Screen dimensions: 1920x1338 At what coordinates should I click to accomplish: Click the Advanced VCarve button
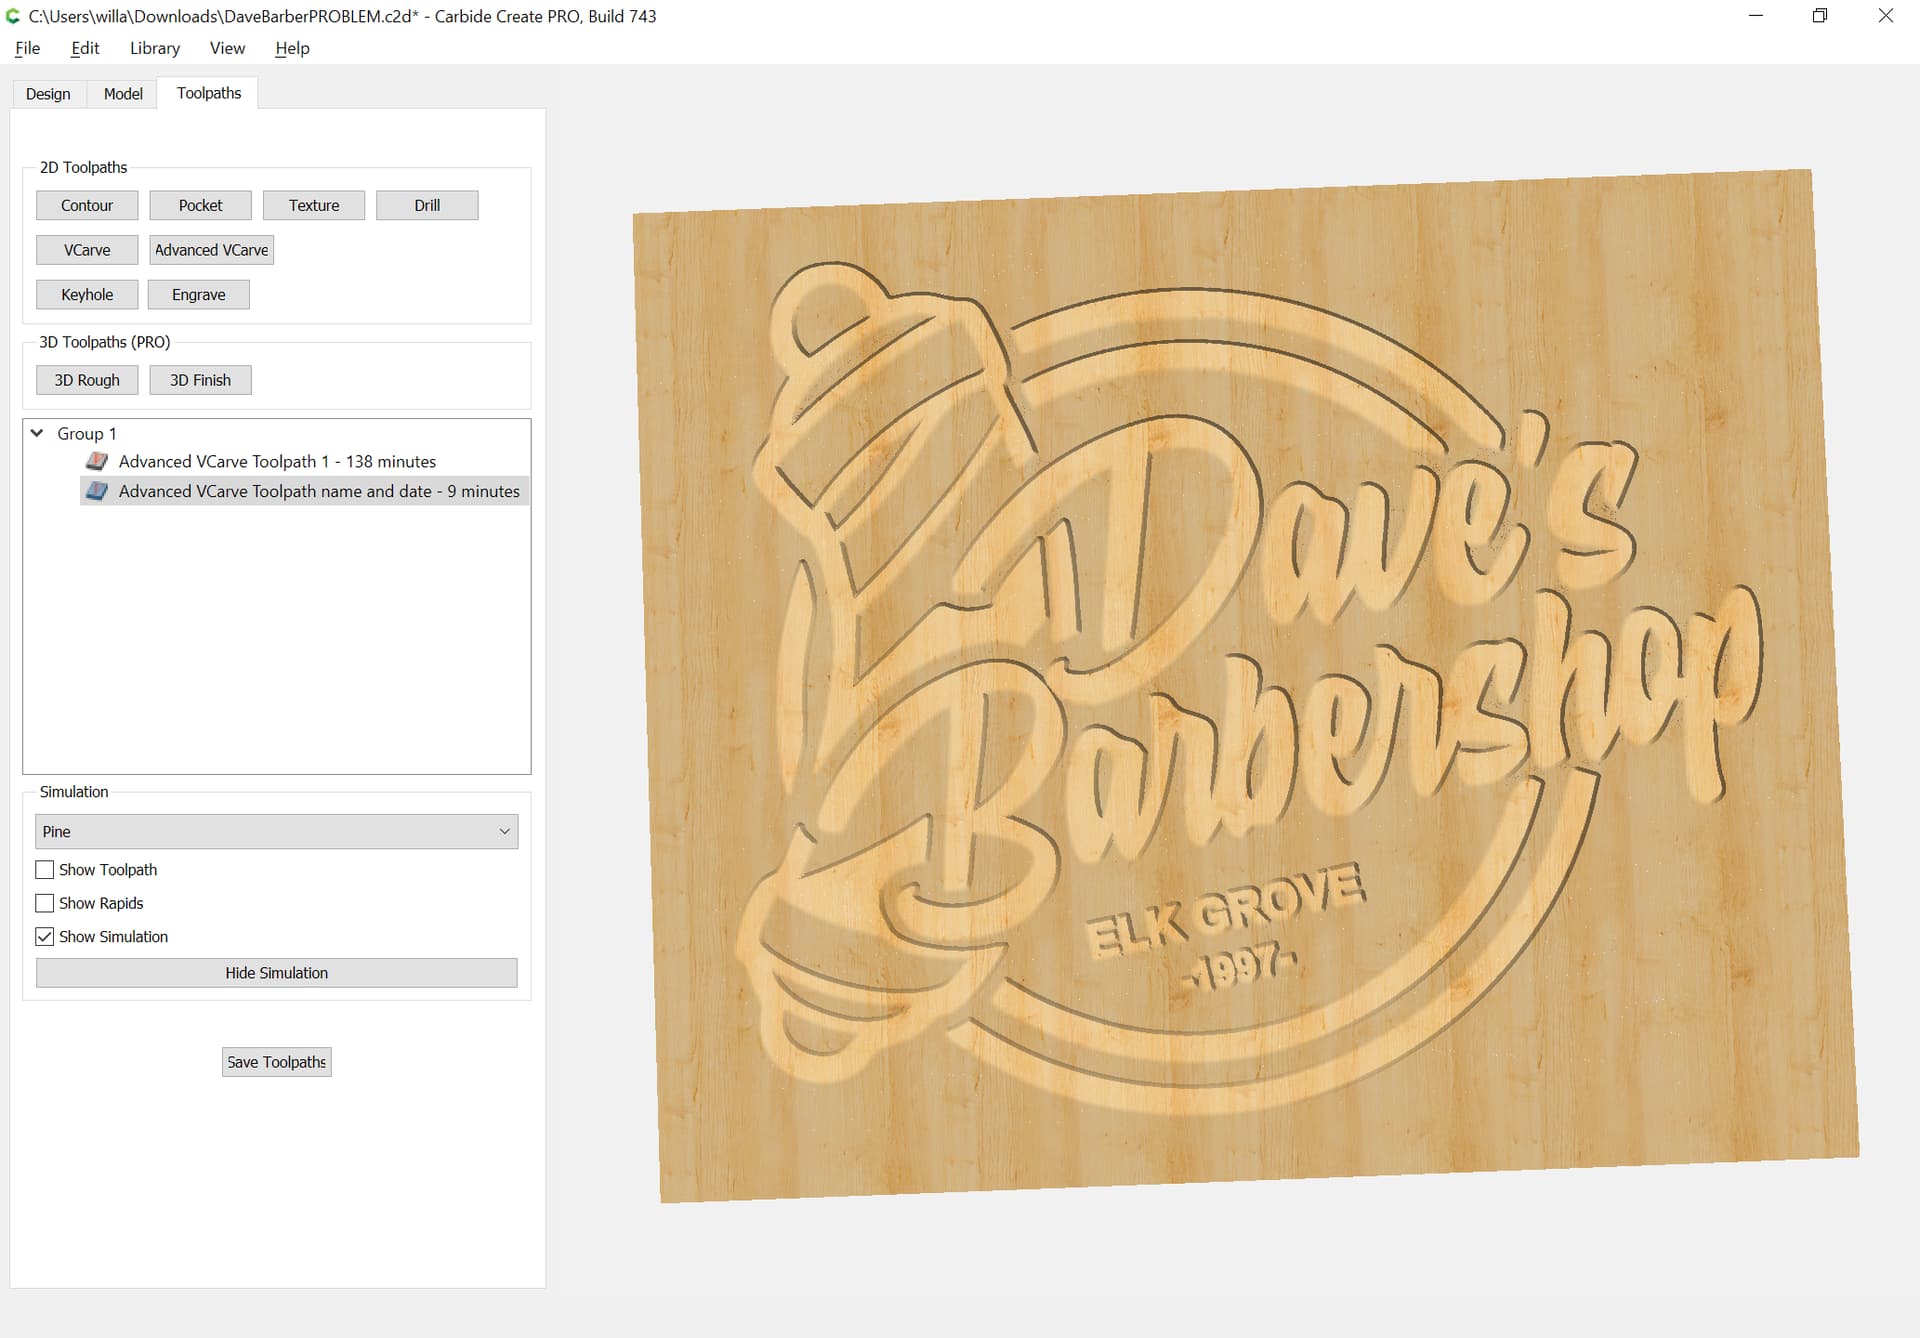pyautogui.click(x=211, y=250)
